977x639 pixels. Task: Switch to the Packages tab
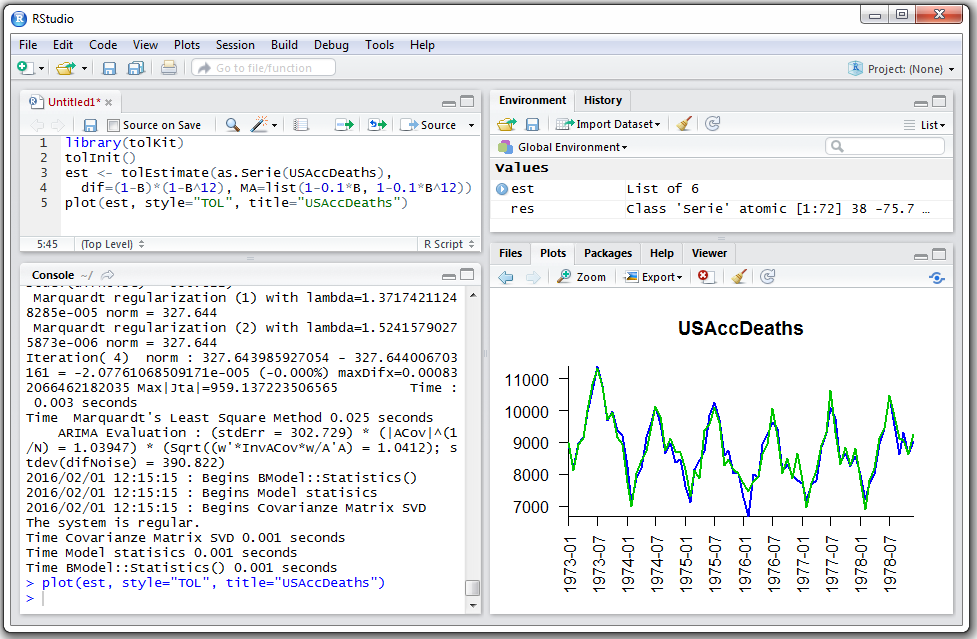click(x=608, y=253)
